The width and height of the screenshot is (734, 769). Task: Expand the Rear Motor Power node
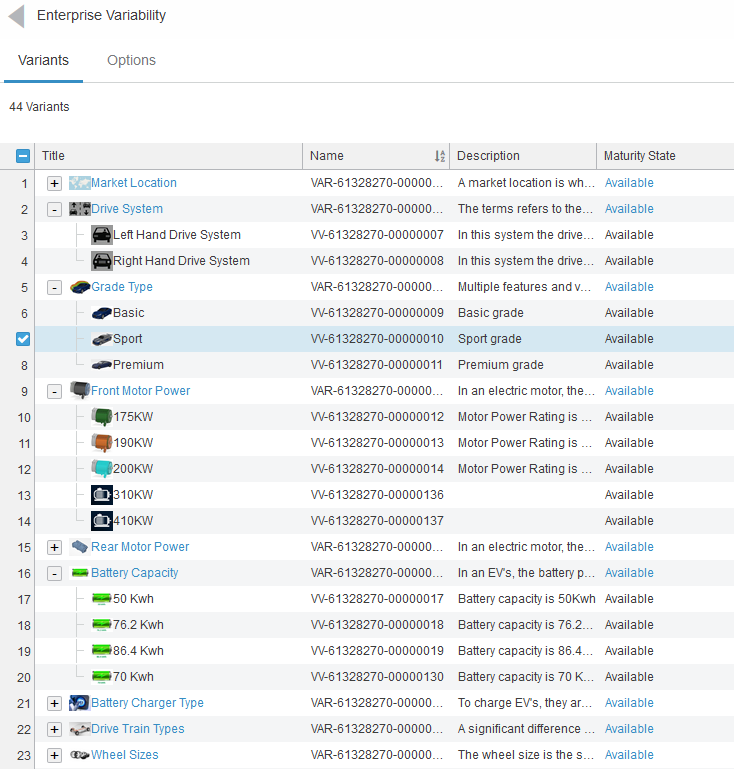[54, 547]
